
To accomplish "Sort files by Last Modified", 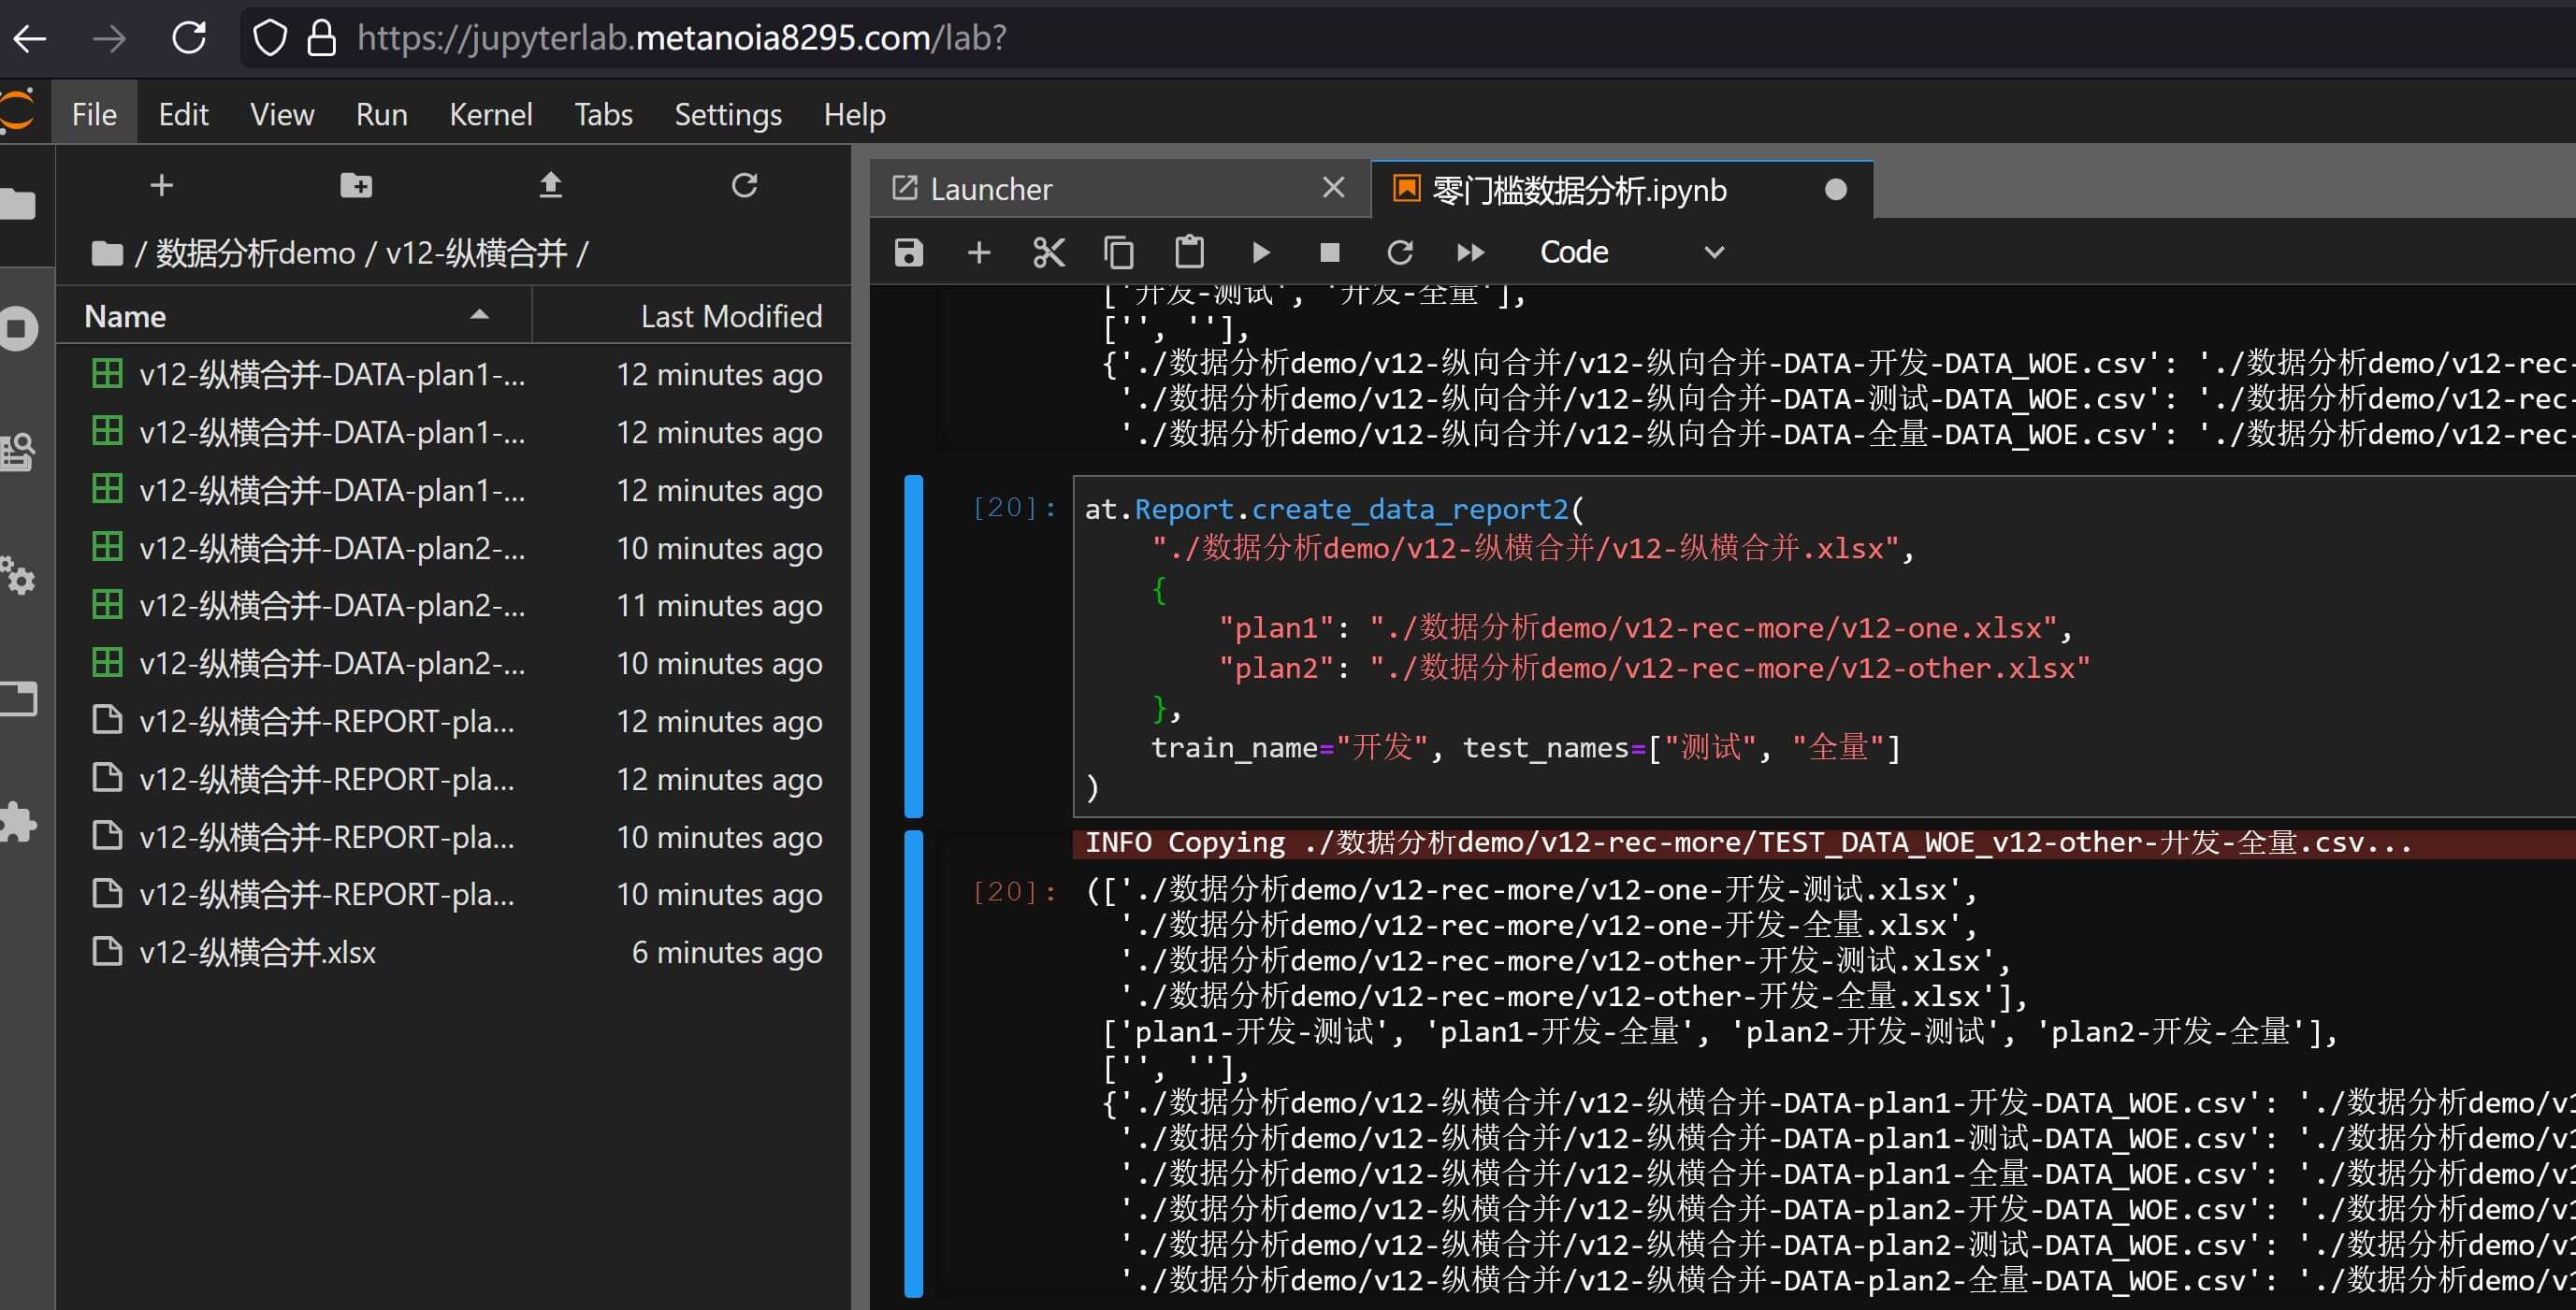I will (730, 316).
